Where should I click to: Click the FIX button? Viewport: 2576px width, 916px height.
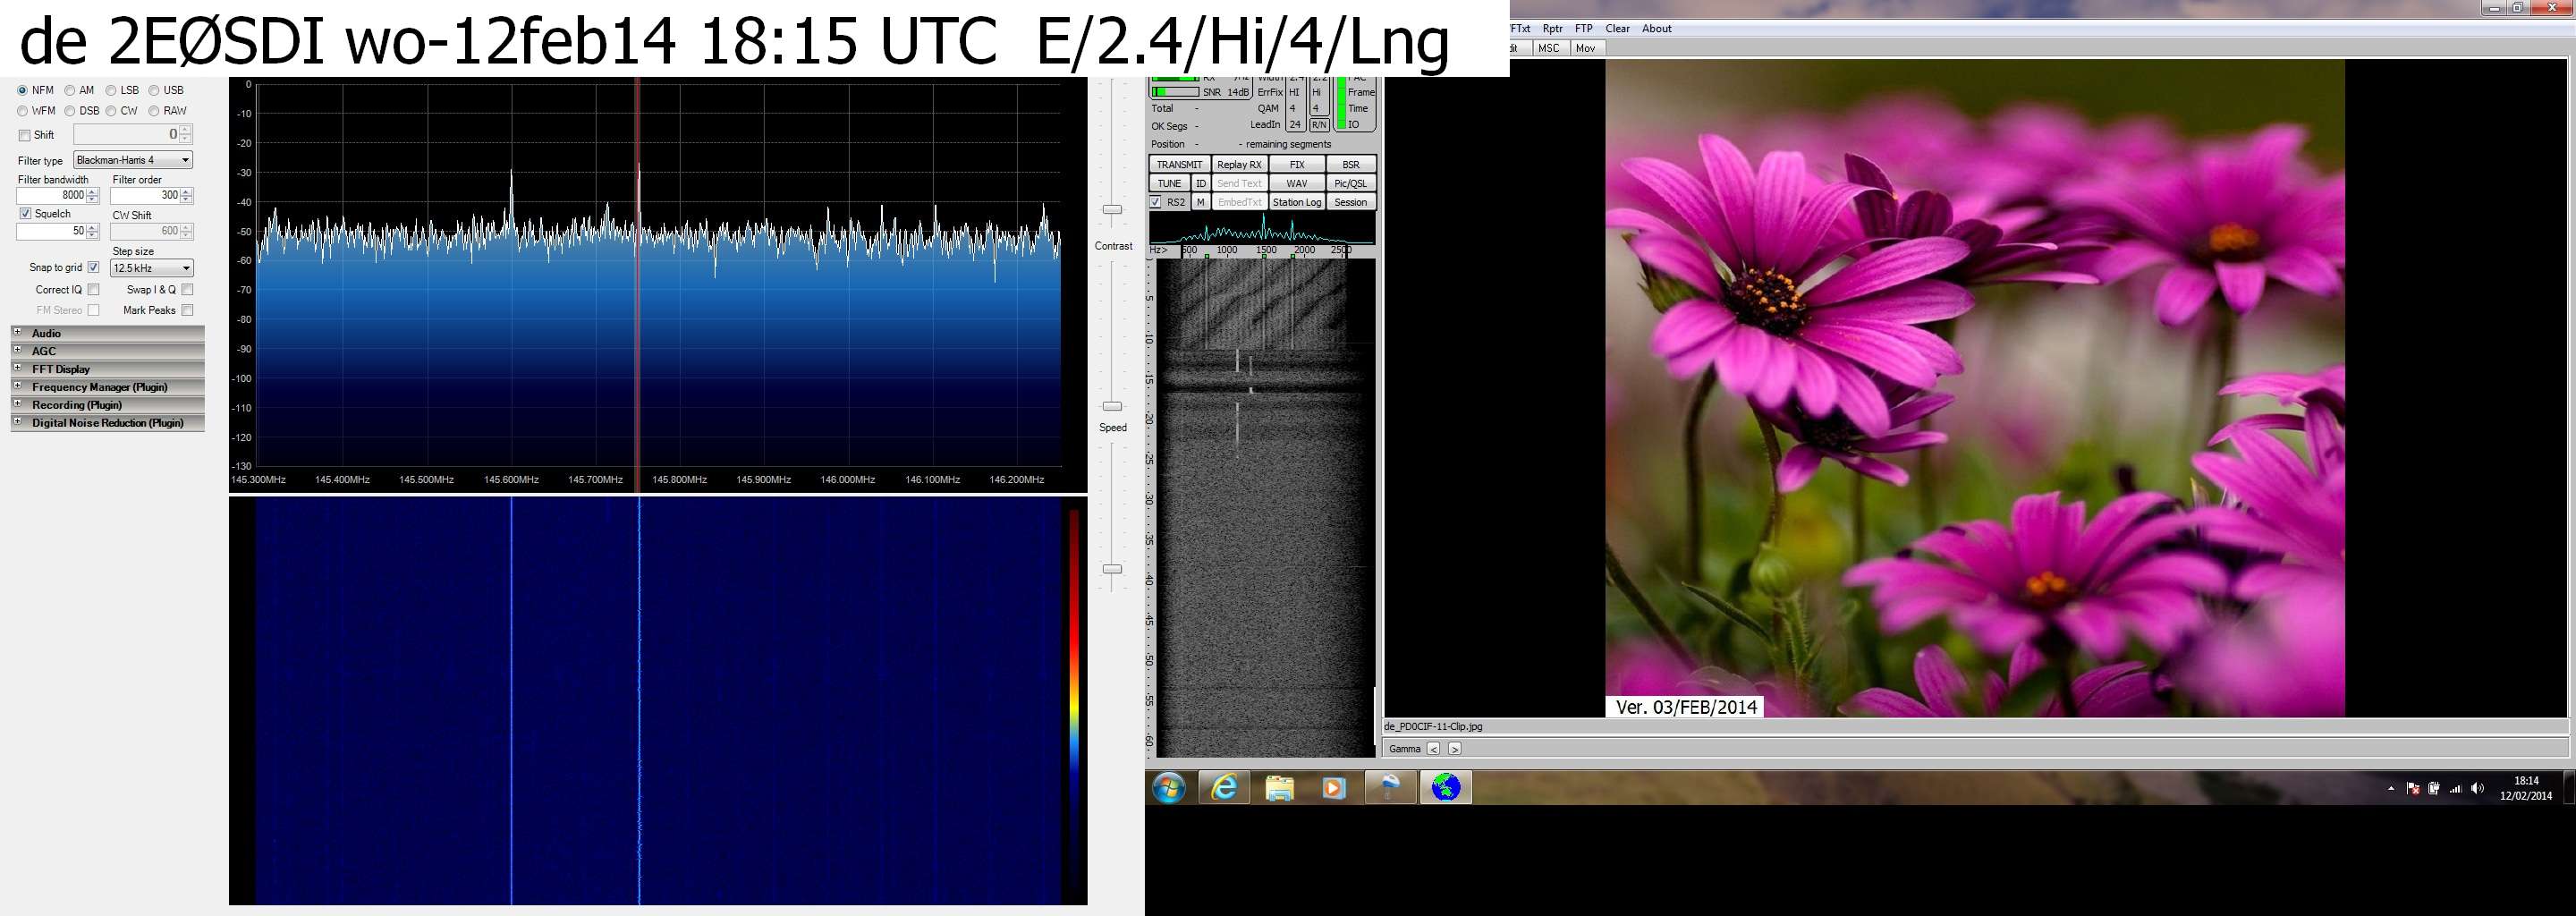pyautogui.click(x=1297, y=165)
